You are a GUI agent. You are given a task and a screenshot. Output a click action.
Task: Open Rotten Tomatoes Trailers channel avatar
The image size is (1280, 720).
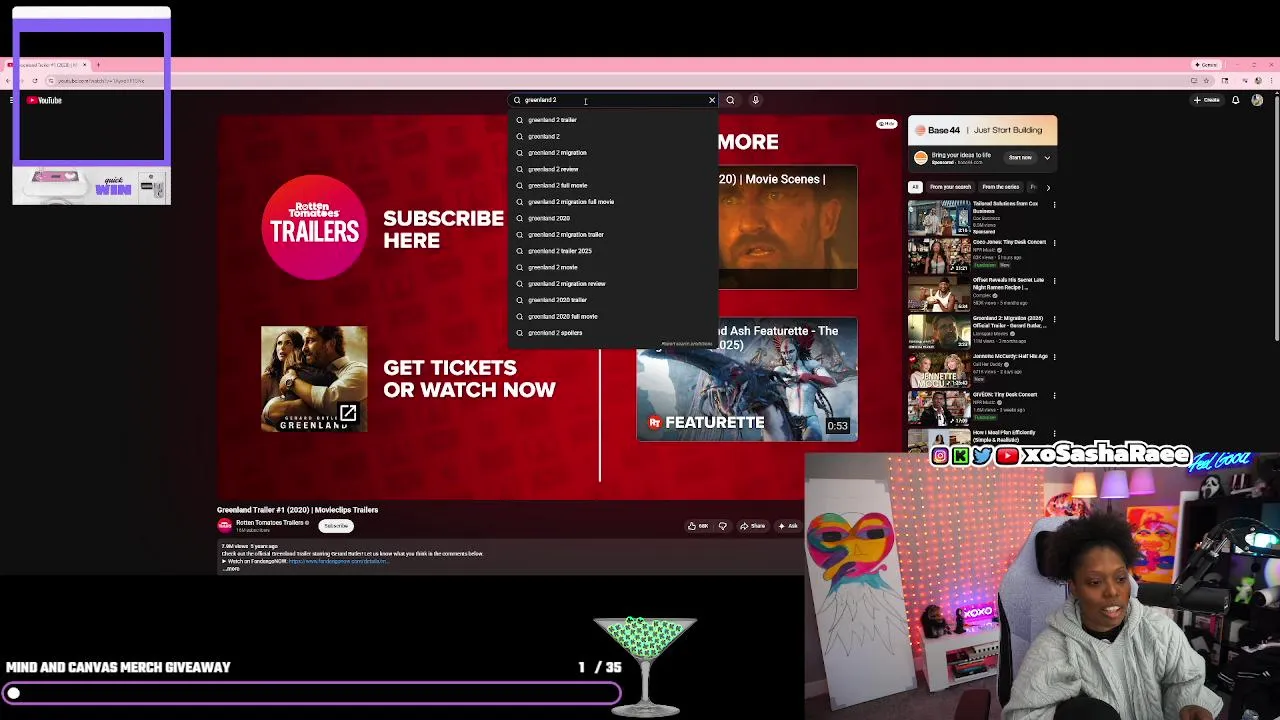[225, 526]
